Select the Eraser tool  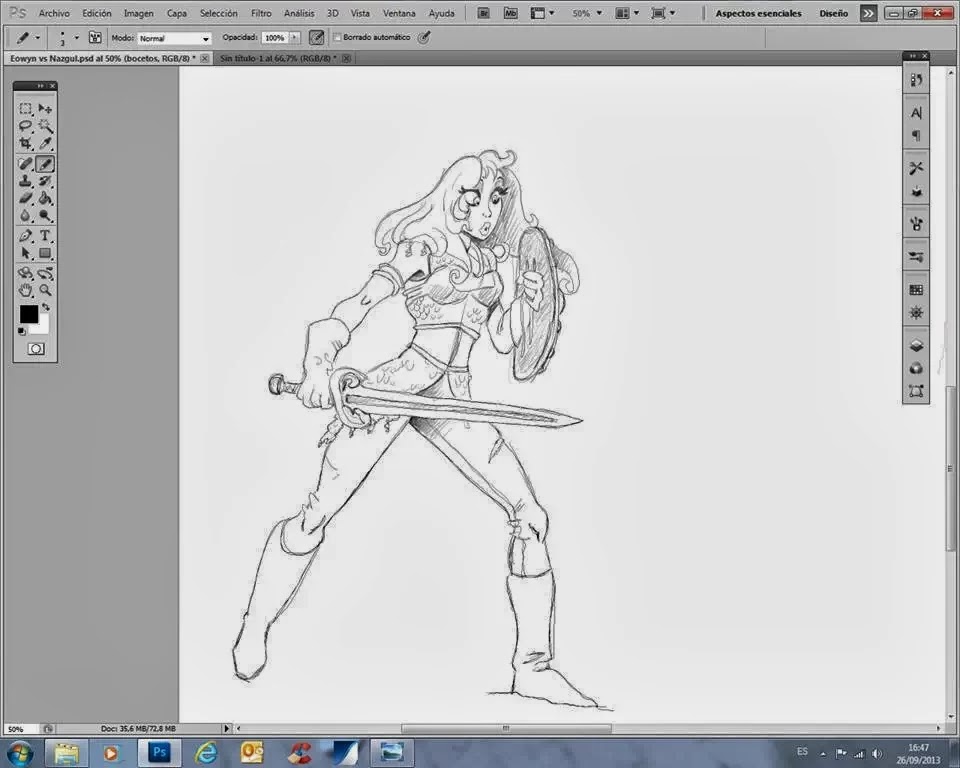(x=25, y=198)
